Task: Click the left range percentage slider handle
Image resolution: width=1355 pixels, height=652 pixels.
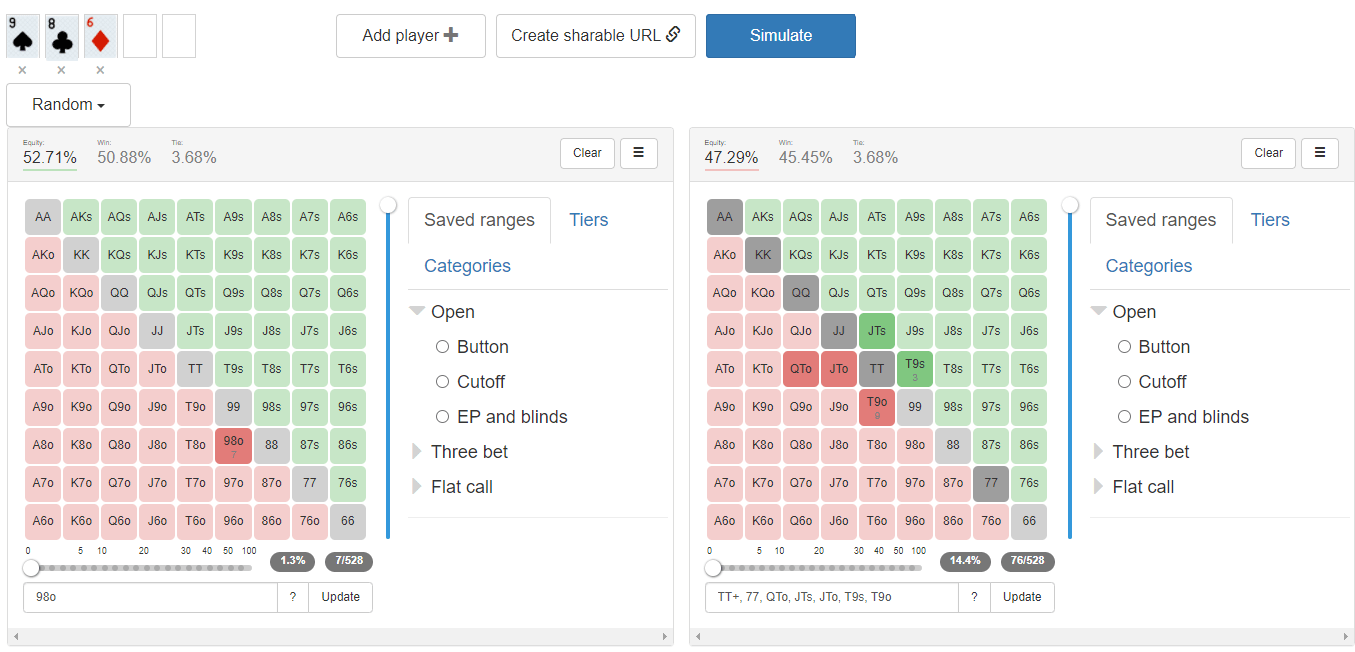Action: point(31,568)
